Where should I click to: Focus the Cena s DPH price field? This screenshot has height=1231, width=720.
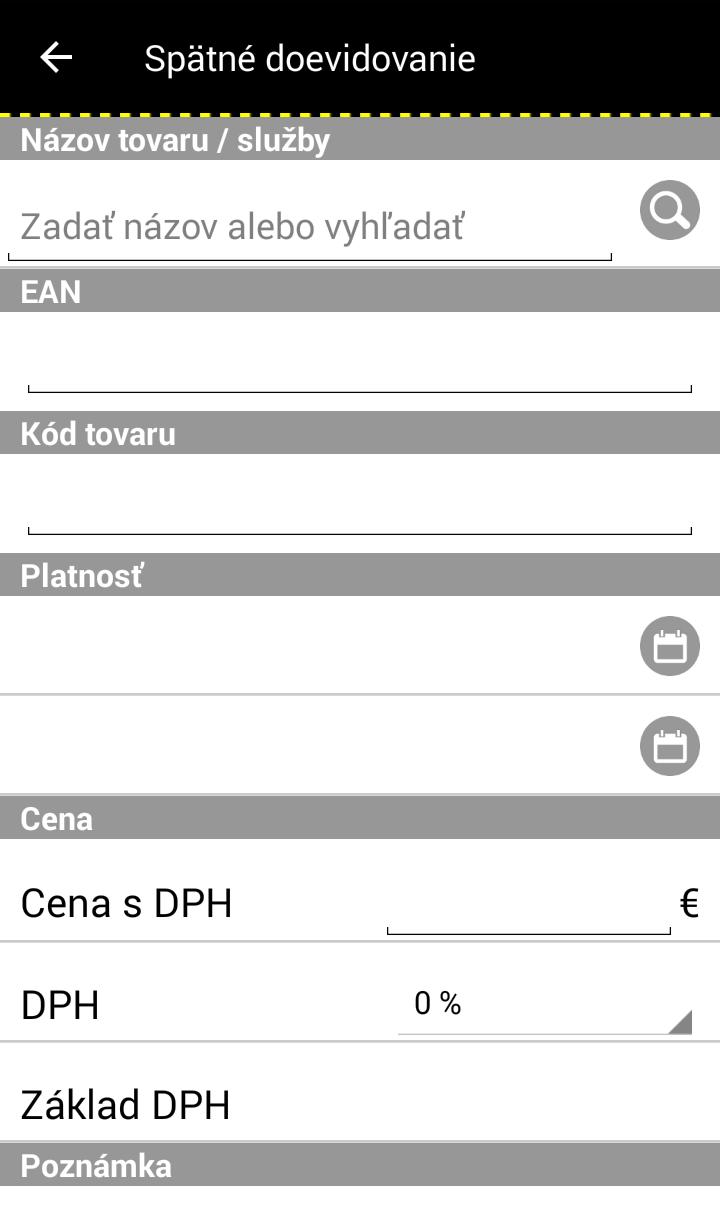[x=529, y=904]
